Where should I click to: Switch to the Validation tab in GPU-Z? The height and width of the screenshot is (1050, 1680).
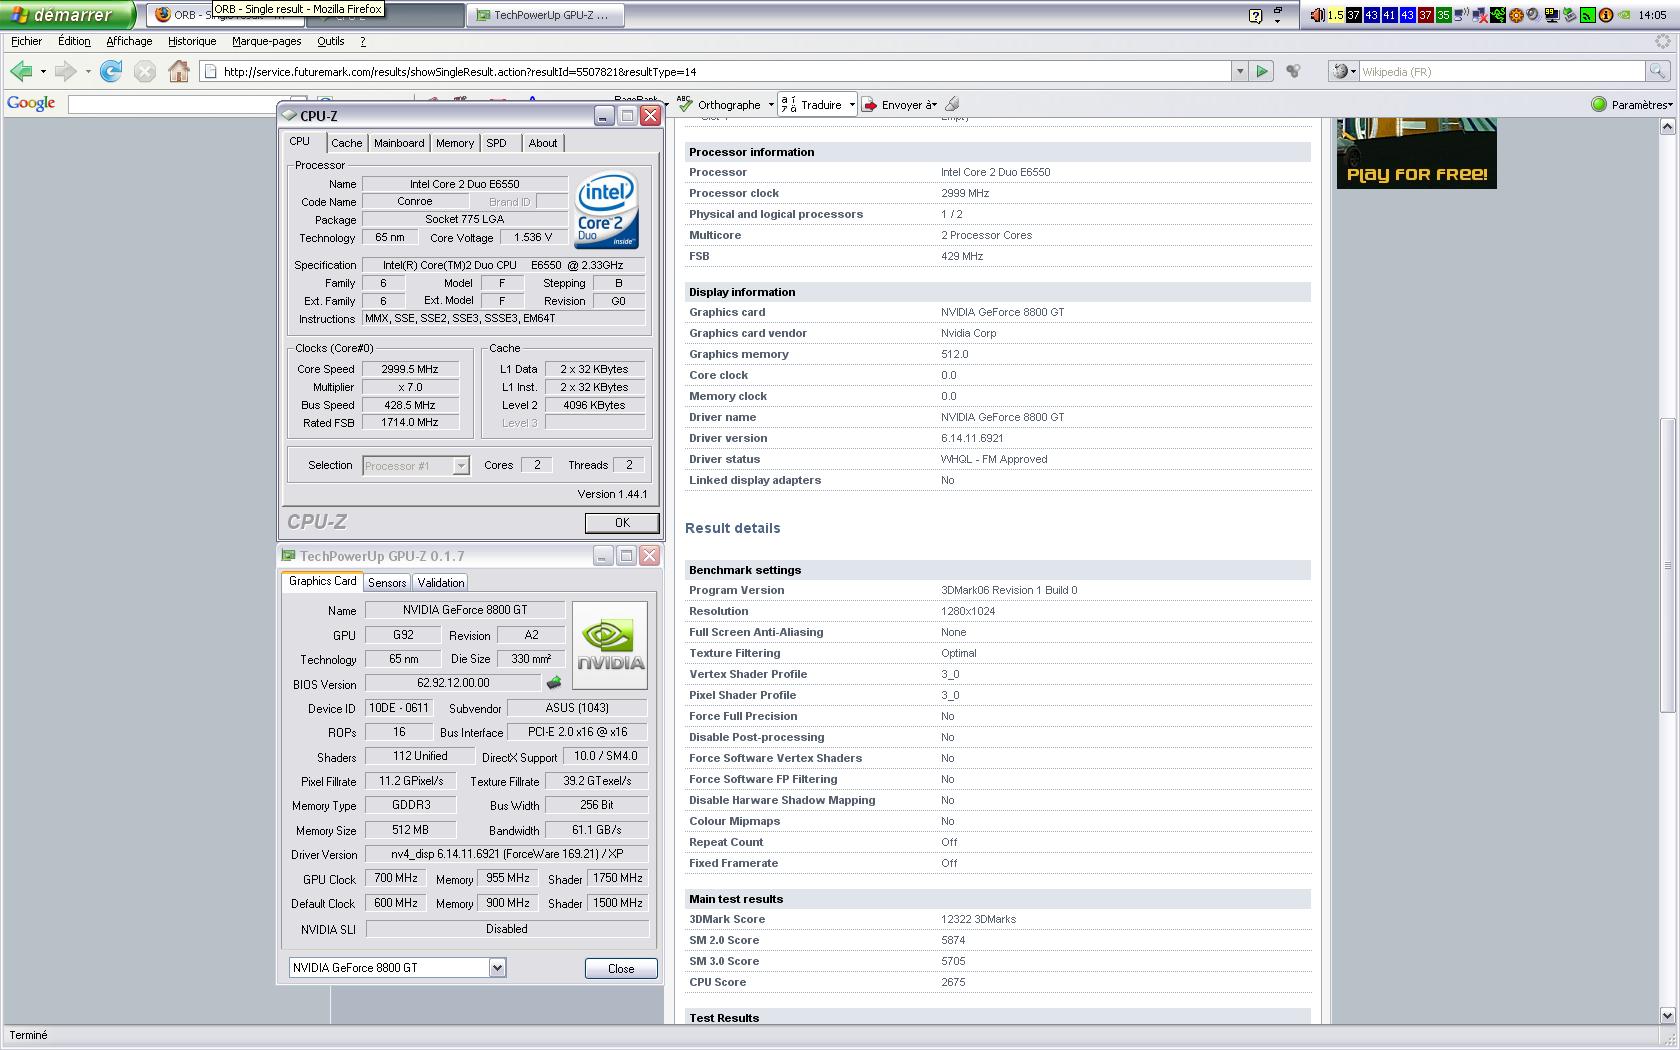coord(440,582)
